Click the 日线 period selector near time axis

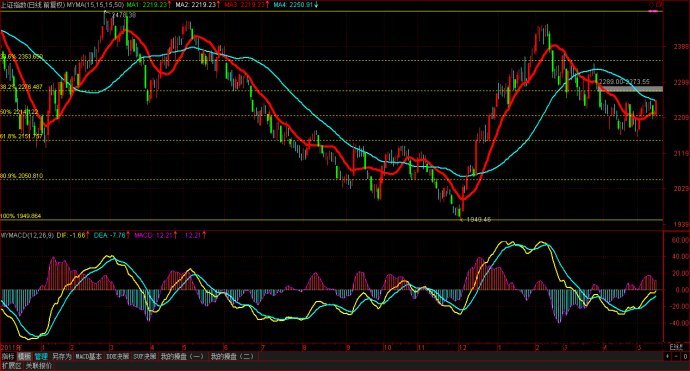676,347
